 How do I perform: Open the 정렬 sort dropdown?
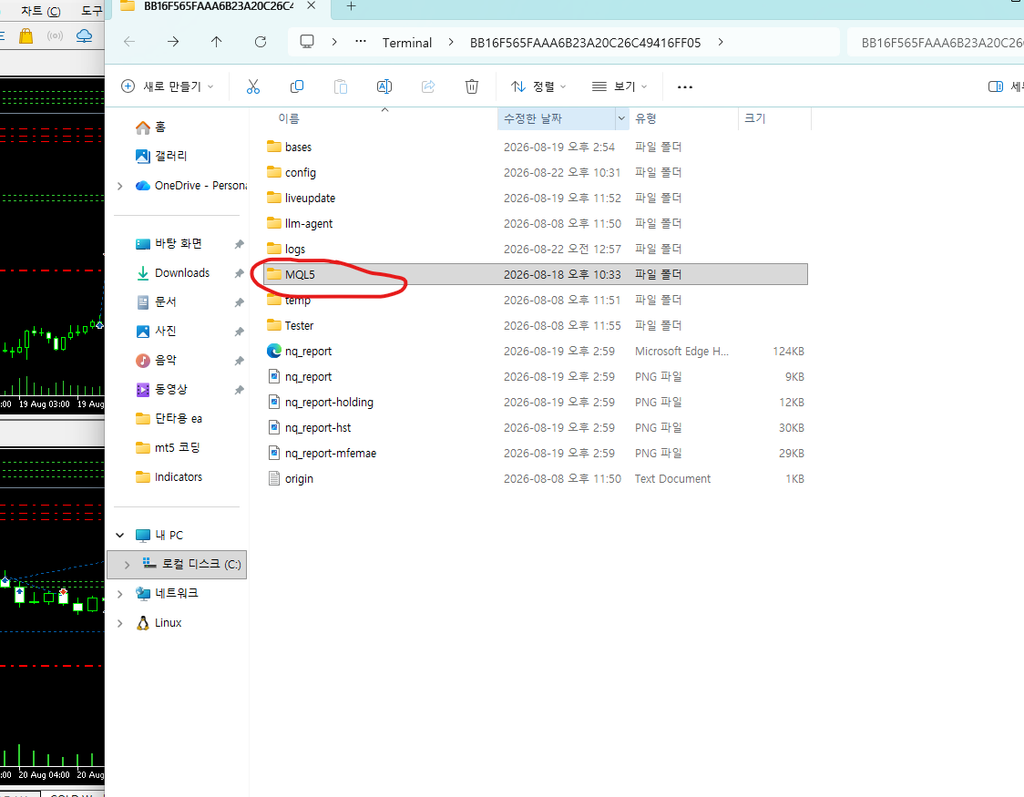(x=539, y=86)
